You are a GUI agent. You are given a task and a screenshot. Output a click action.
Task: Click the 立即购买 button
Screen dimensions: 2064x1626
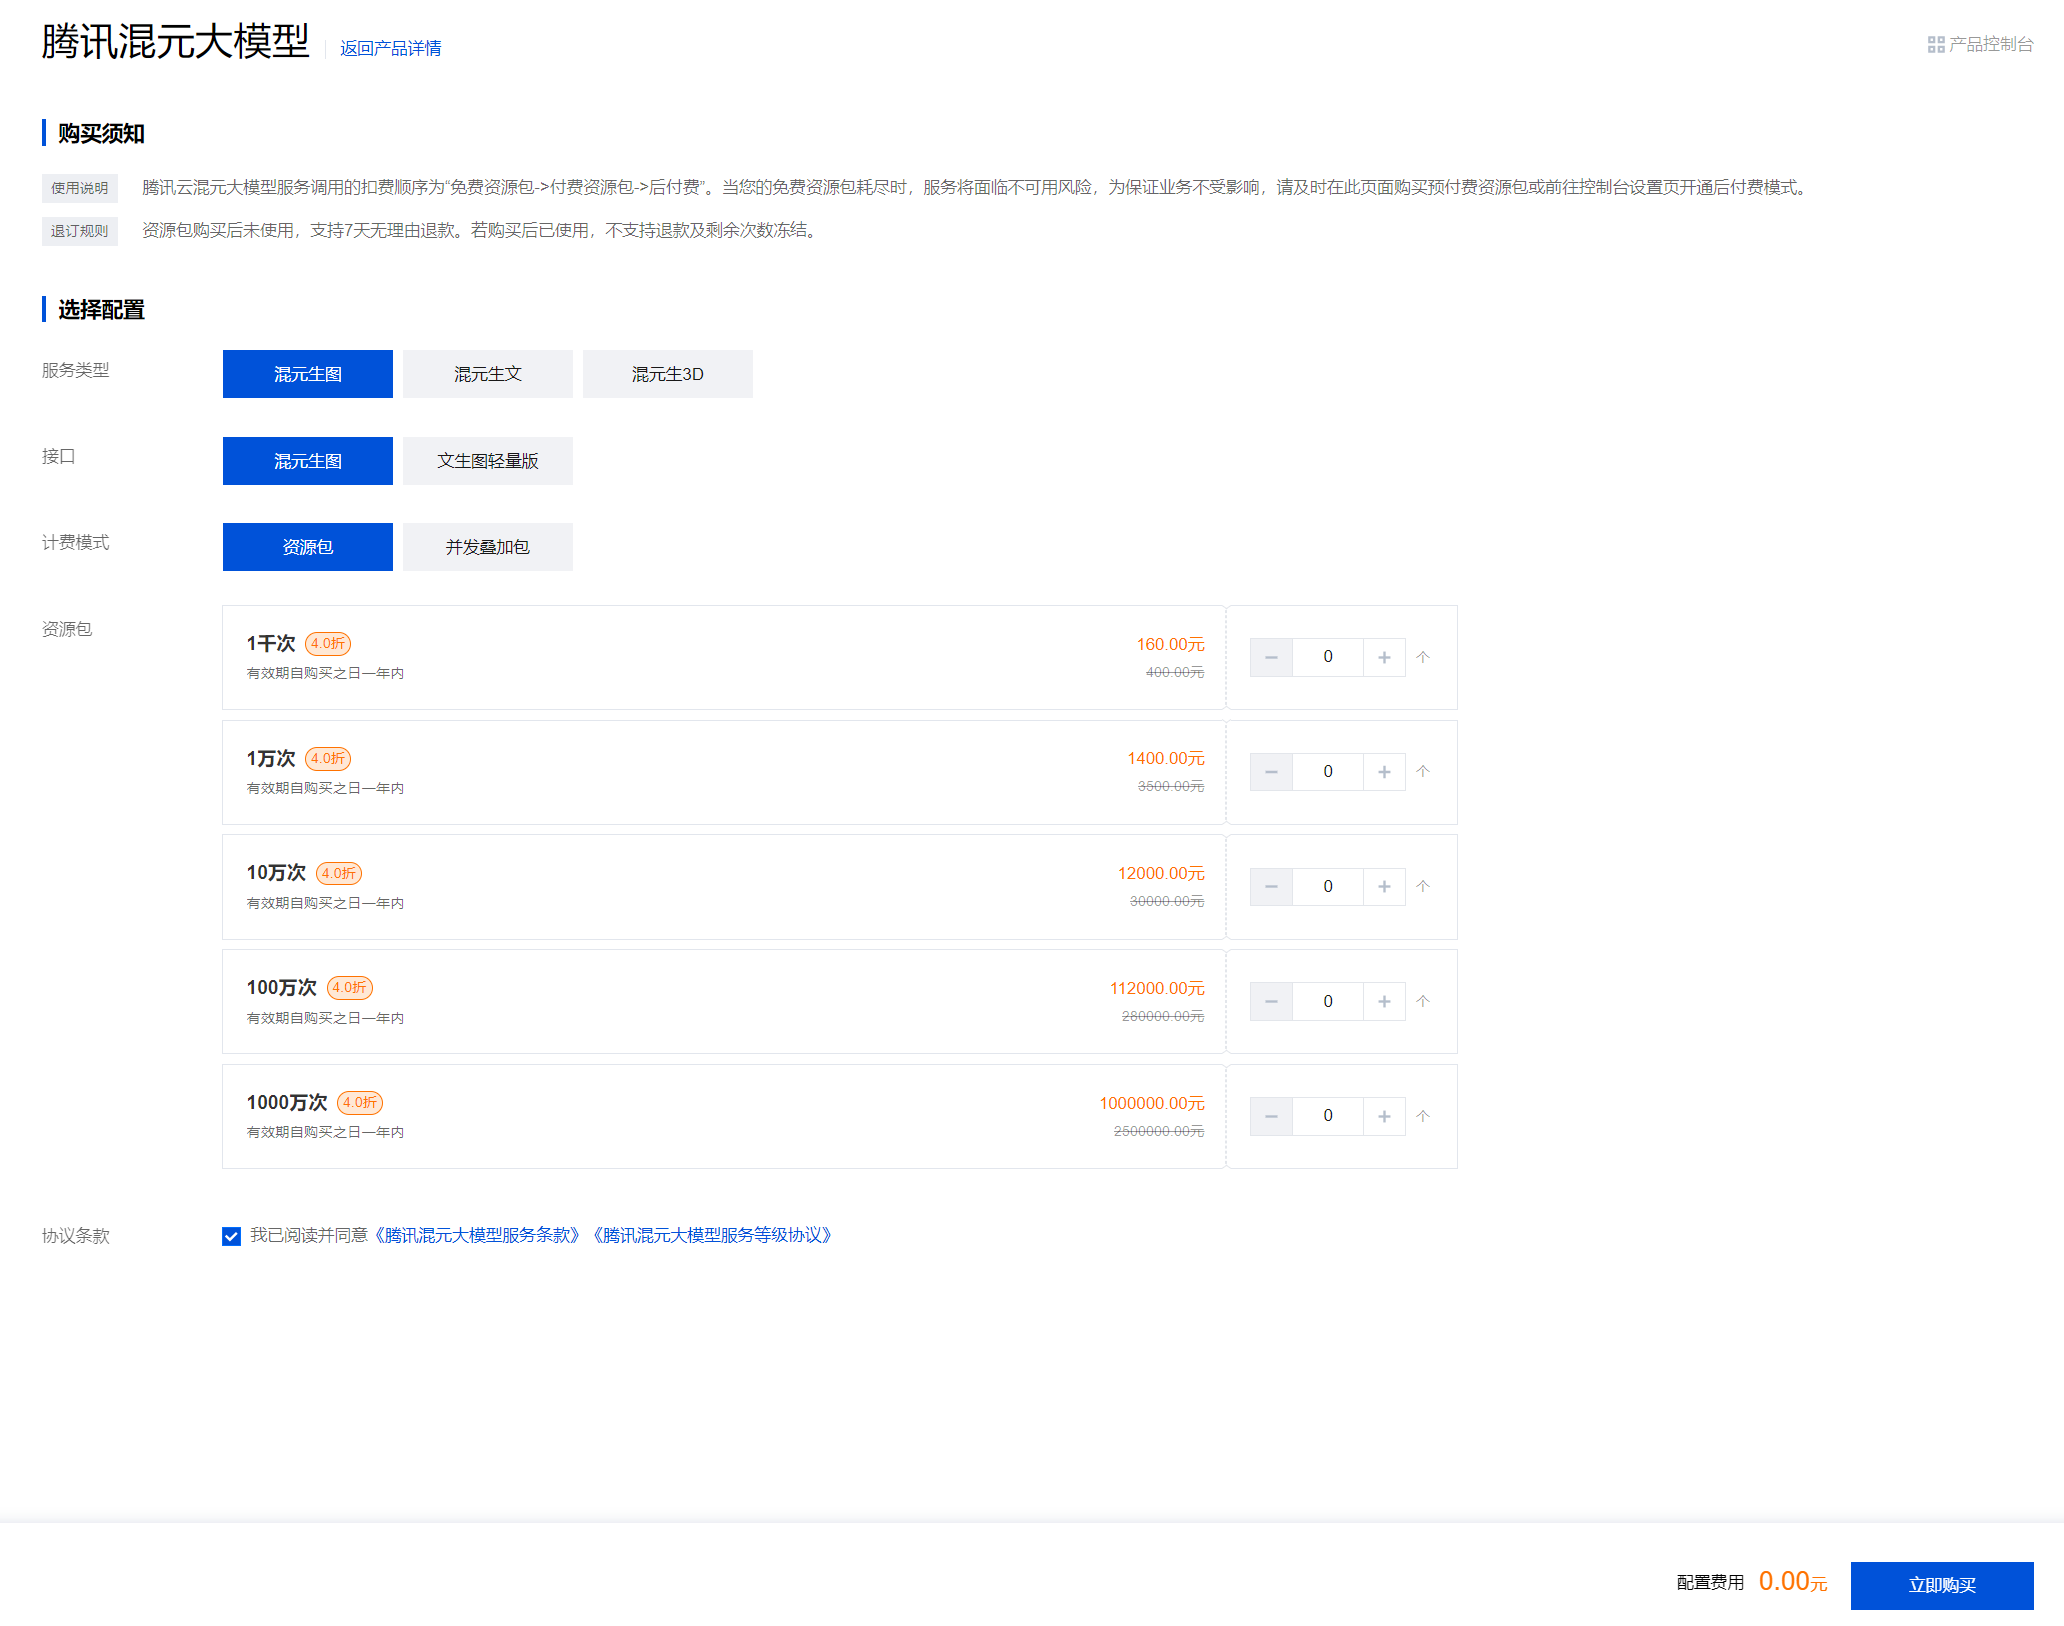point(1941,1585)
